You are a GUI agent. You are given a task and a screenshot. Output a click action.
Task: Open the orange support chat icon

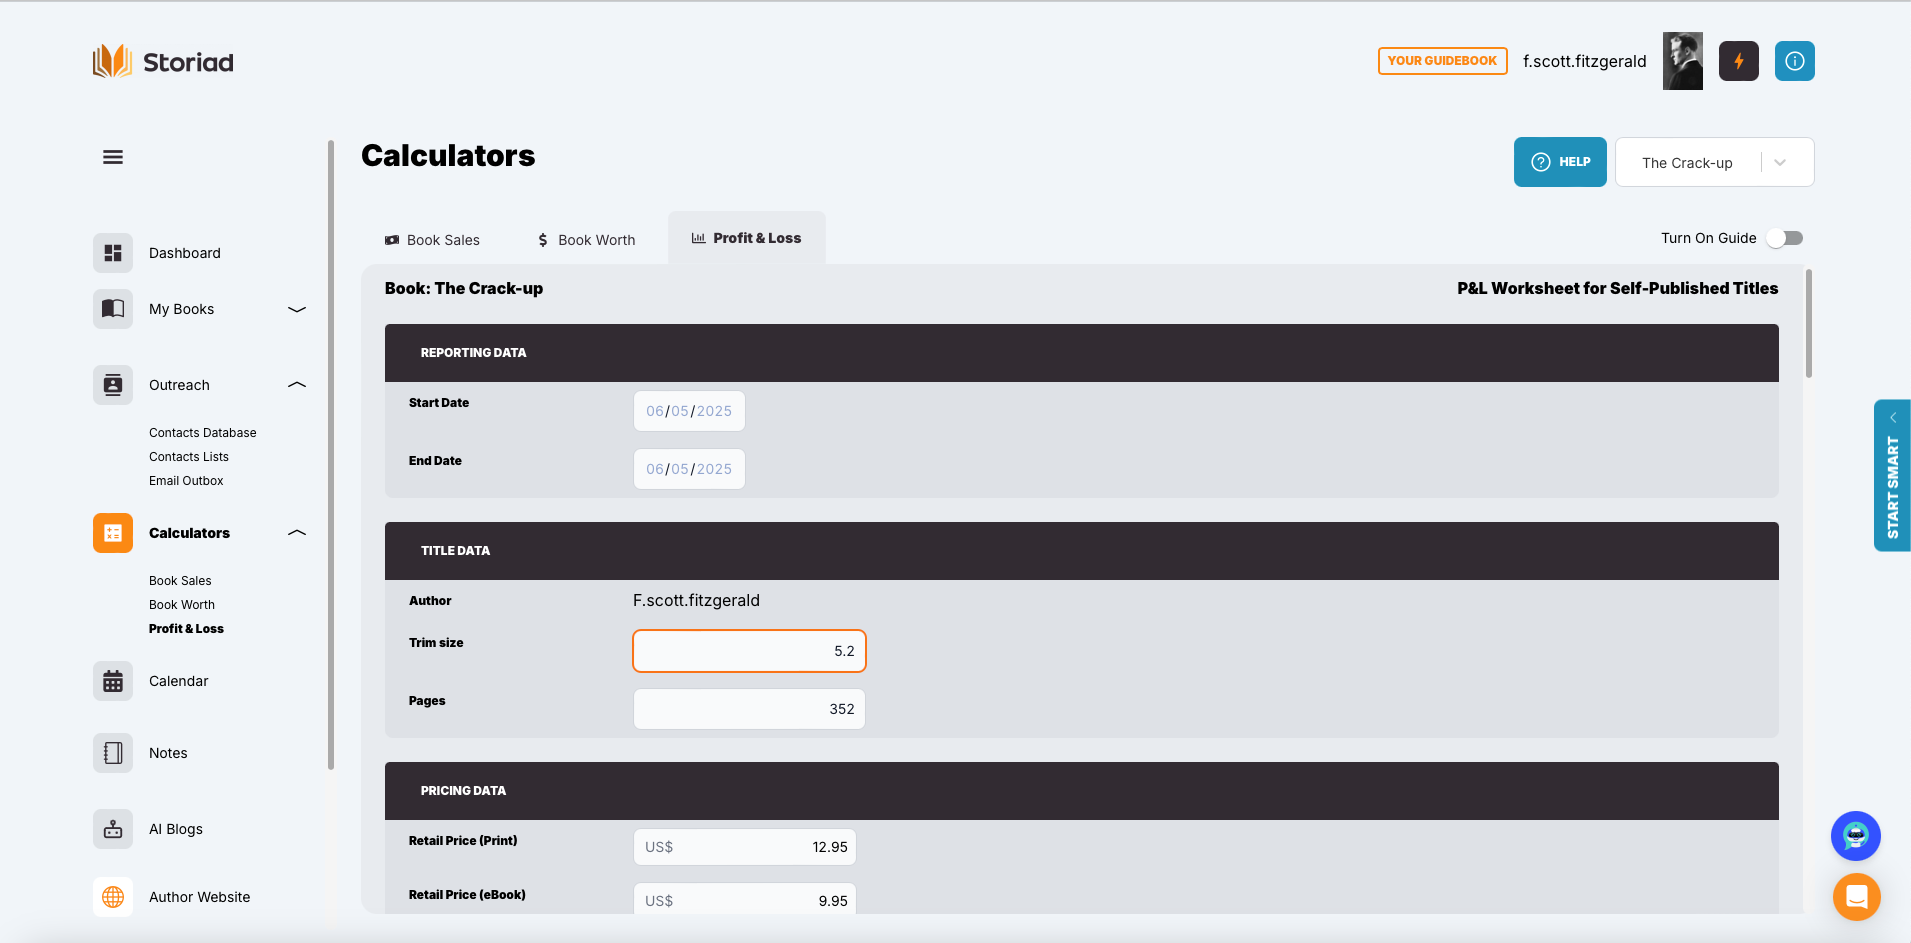(1857, 897)
